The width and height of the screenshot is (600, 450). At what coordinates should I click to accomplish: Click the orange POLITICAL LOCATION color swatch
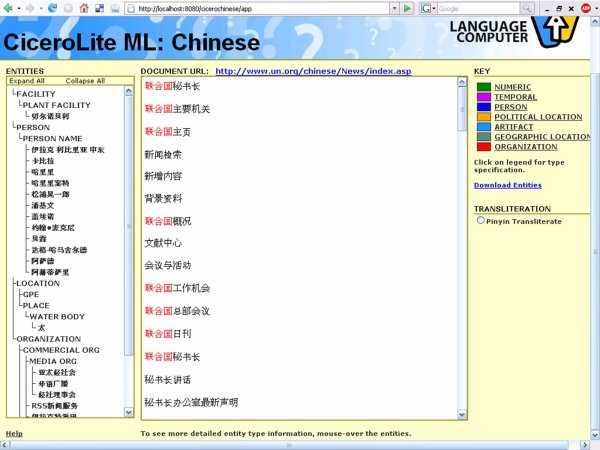coord(484,117)
